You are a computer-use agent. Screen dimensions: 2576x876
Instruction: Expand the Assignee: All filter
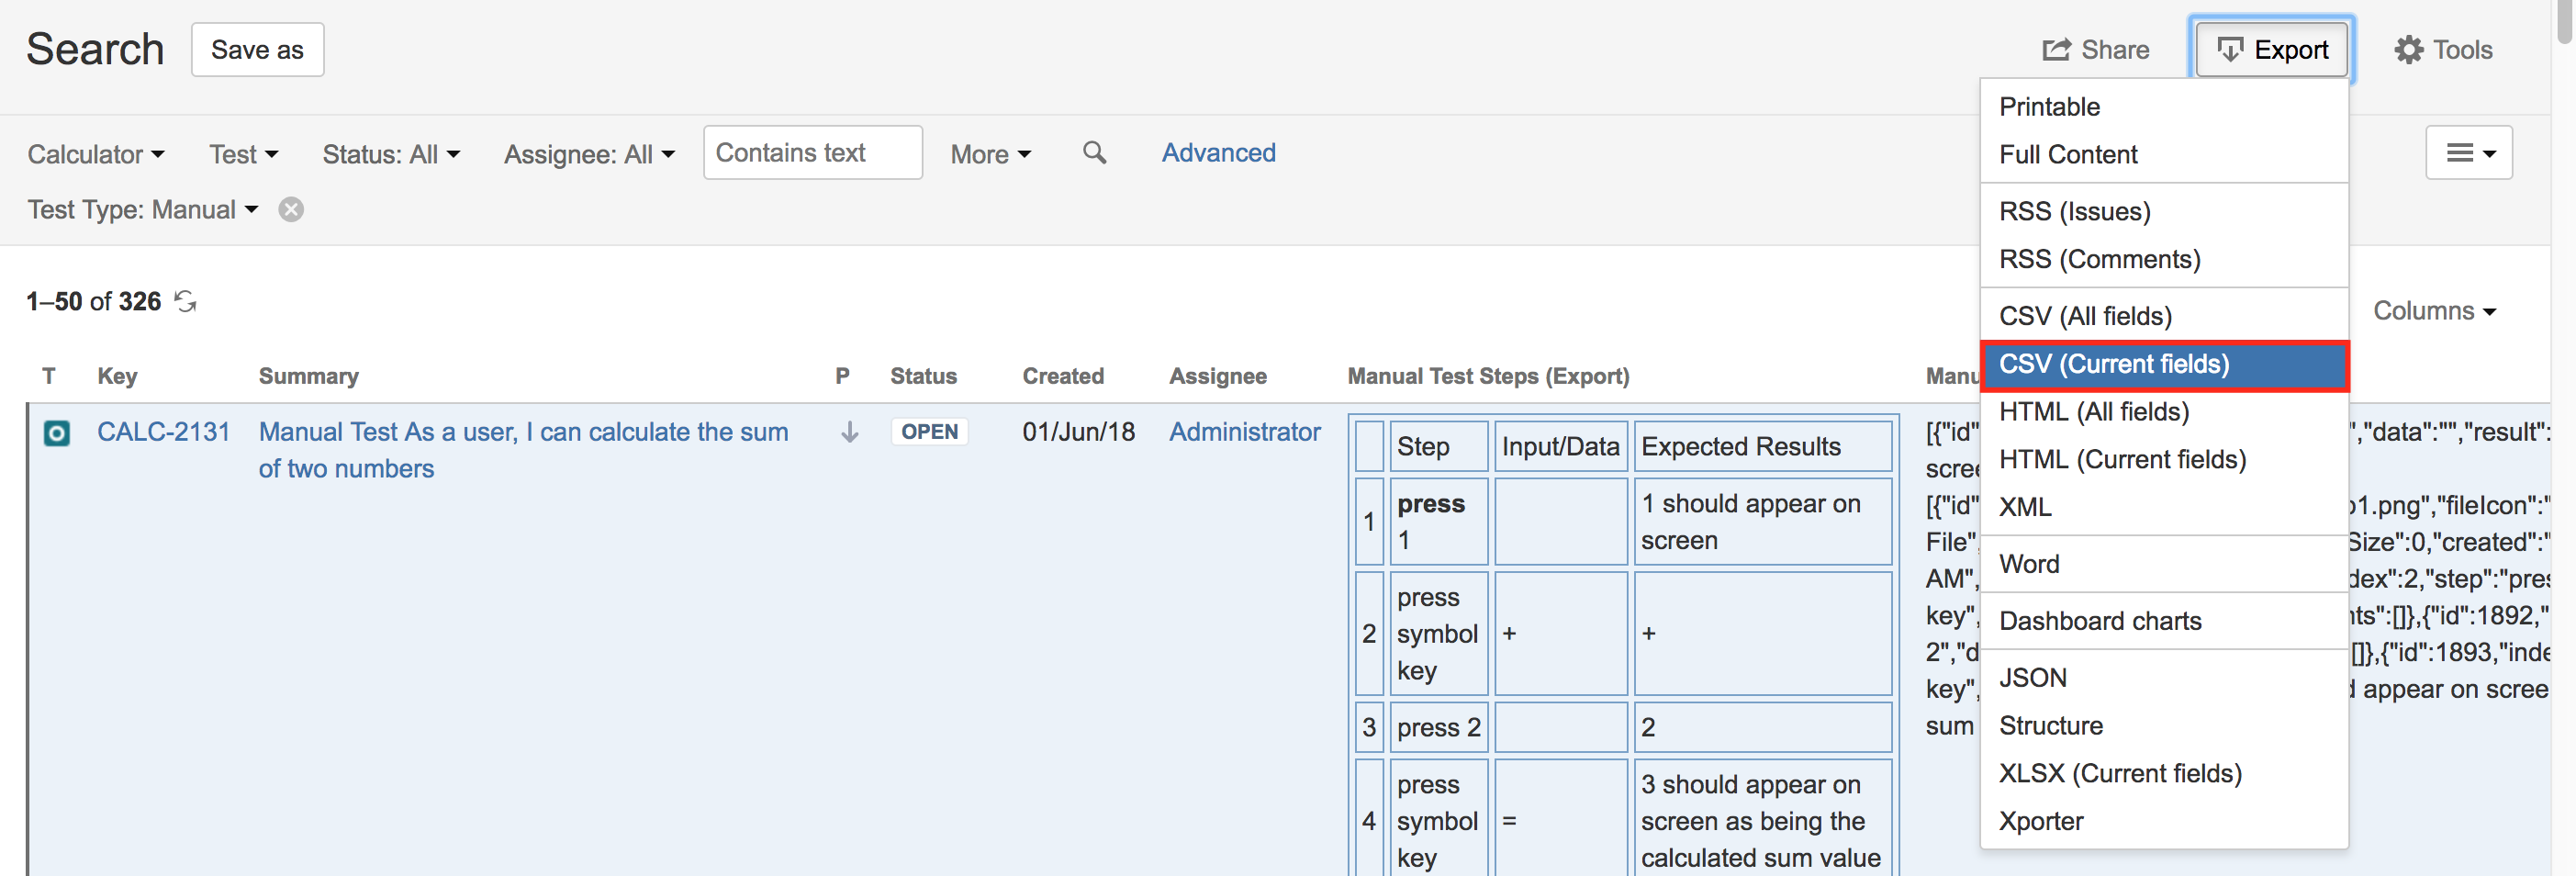[589, 154]
